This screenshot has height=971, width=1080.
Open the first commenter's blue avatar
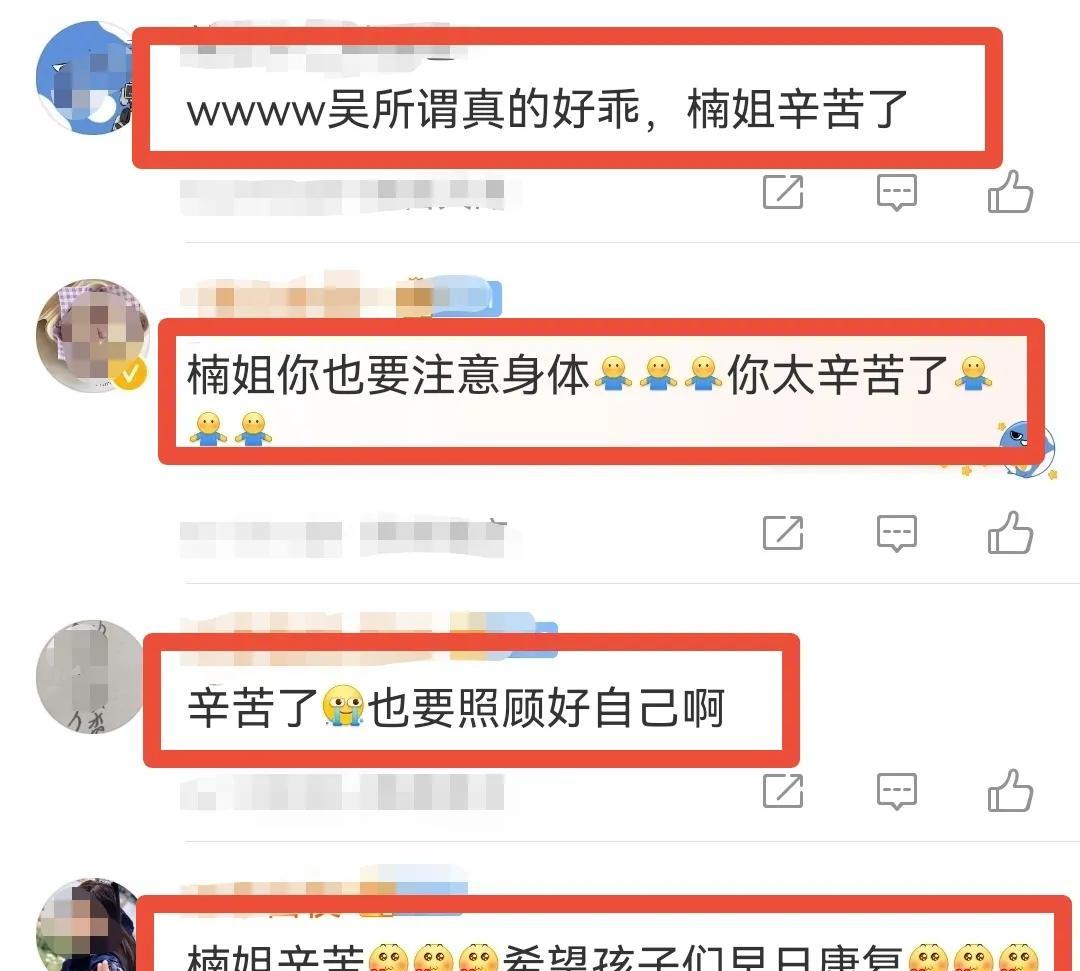[86, 77]
